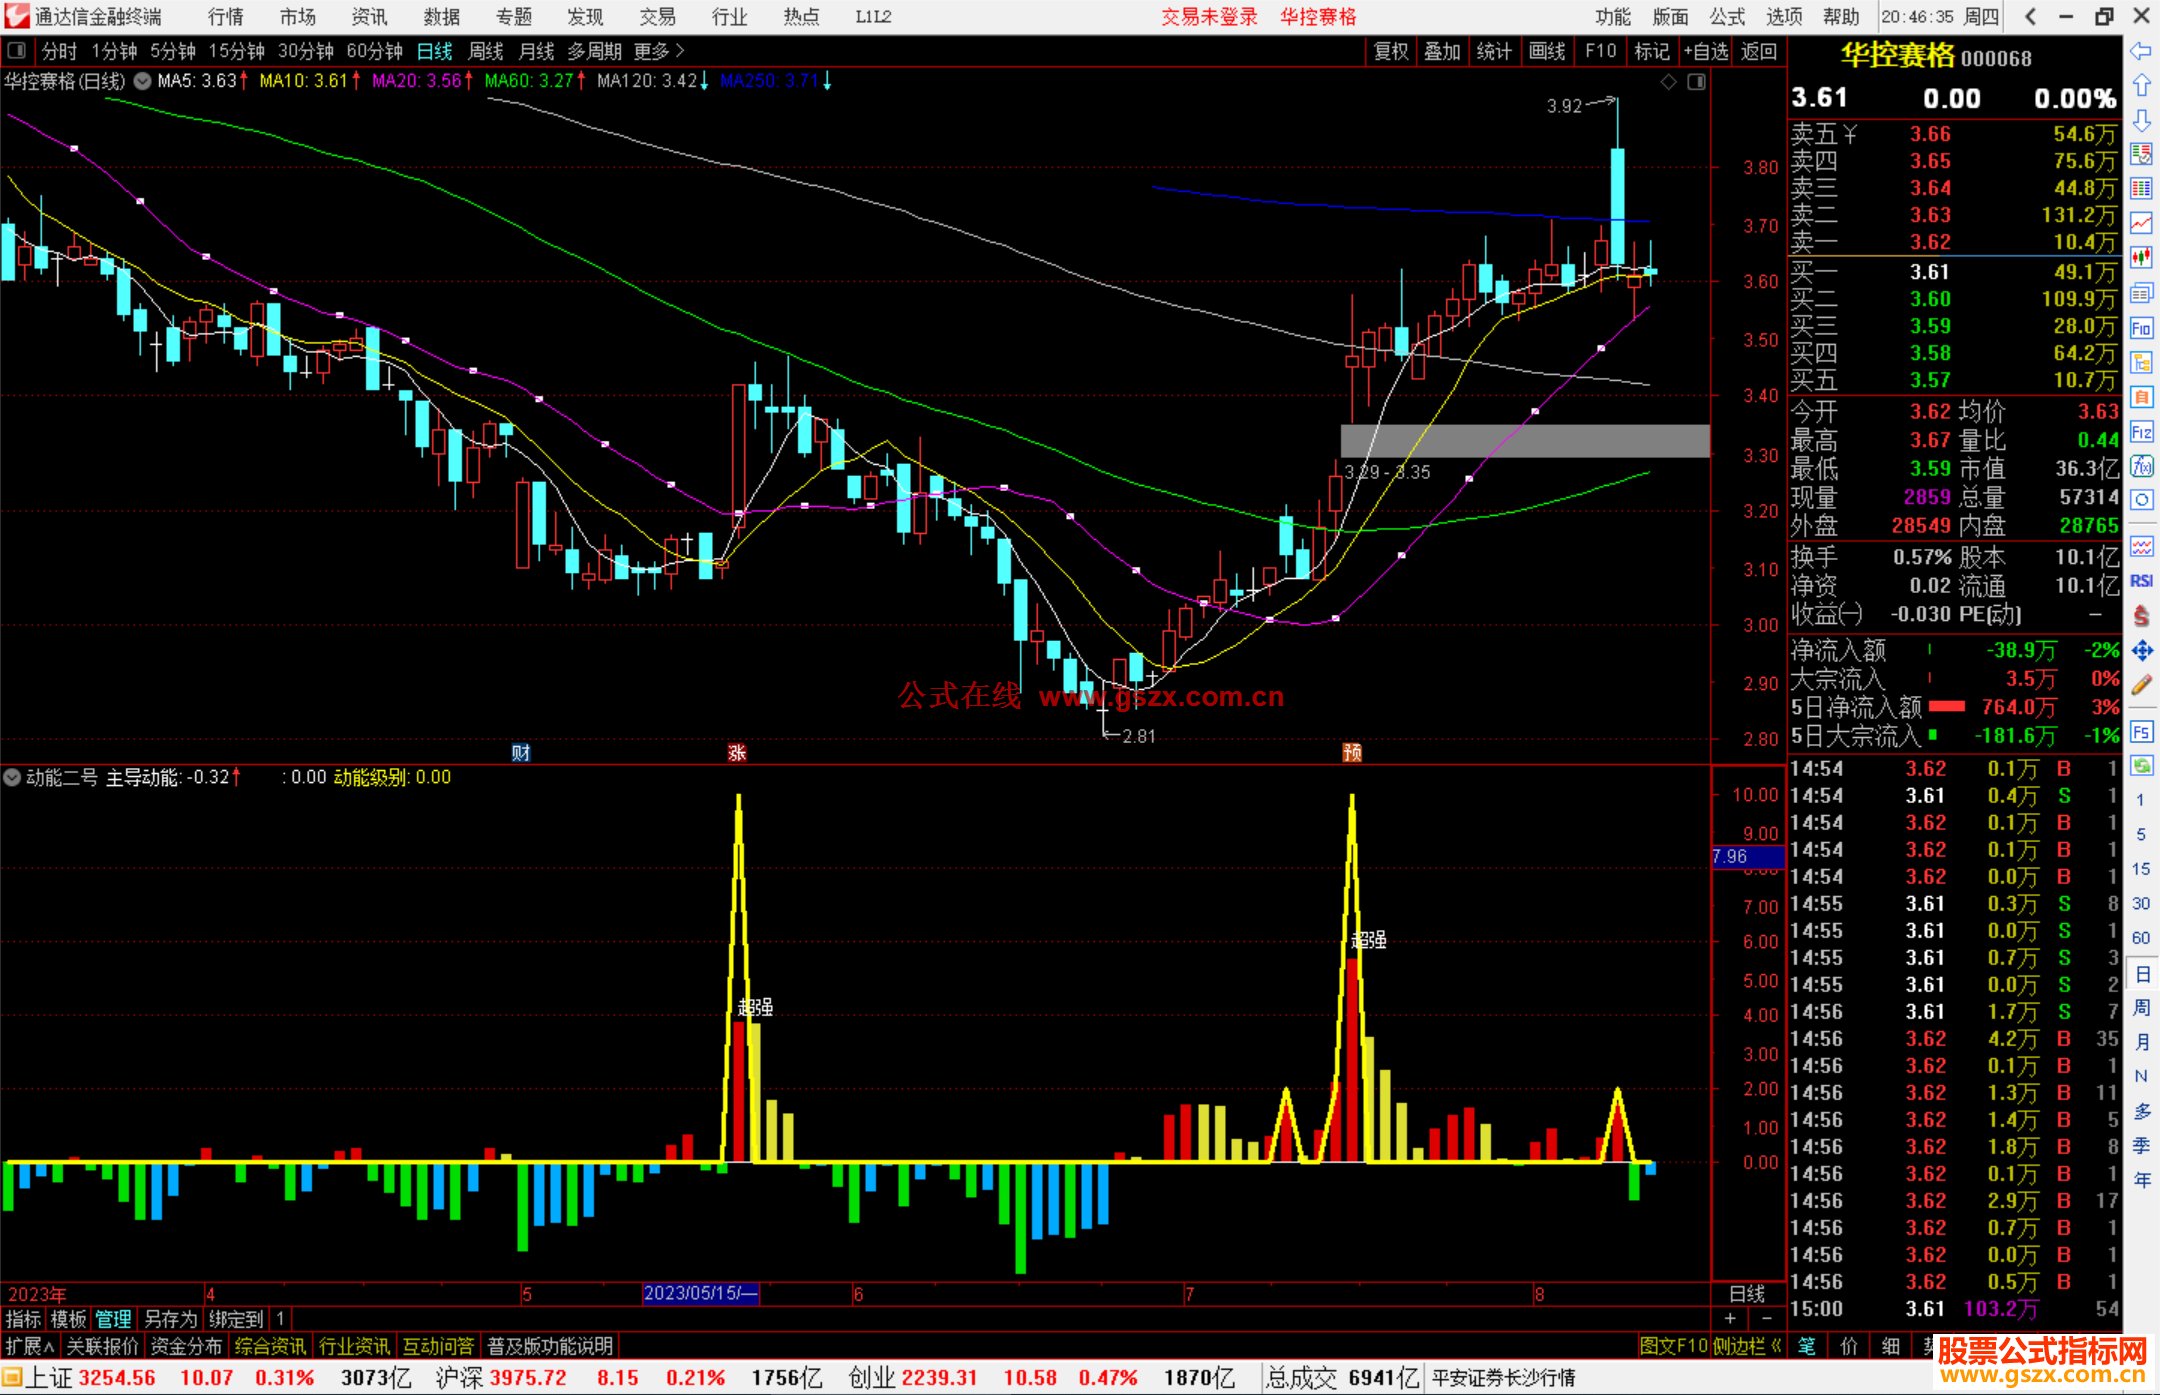Click the four-way move arrows icon

pyautogui.click(x=2141, y=651)
